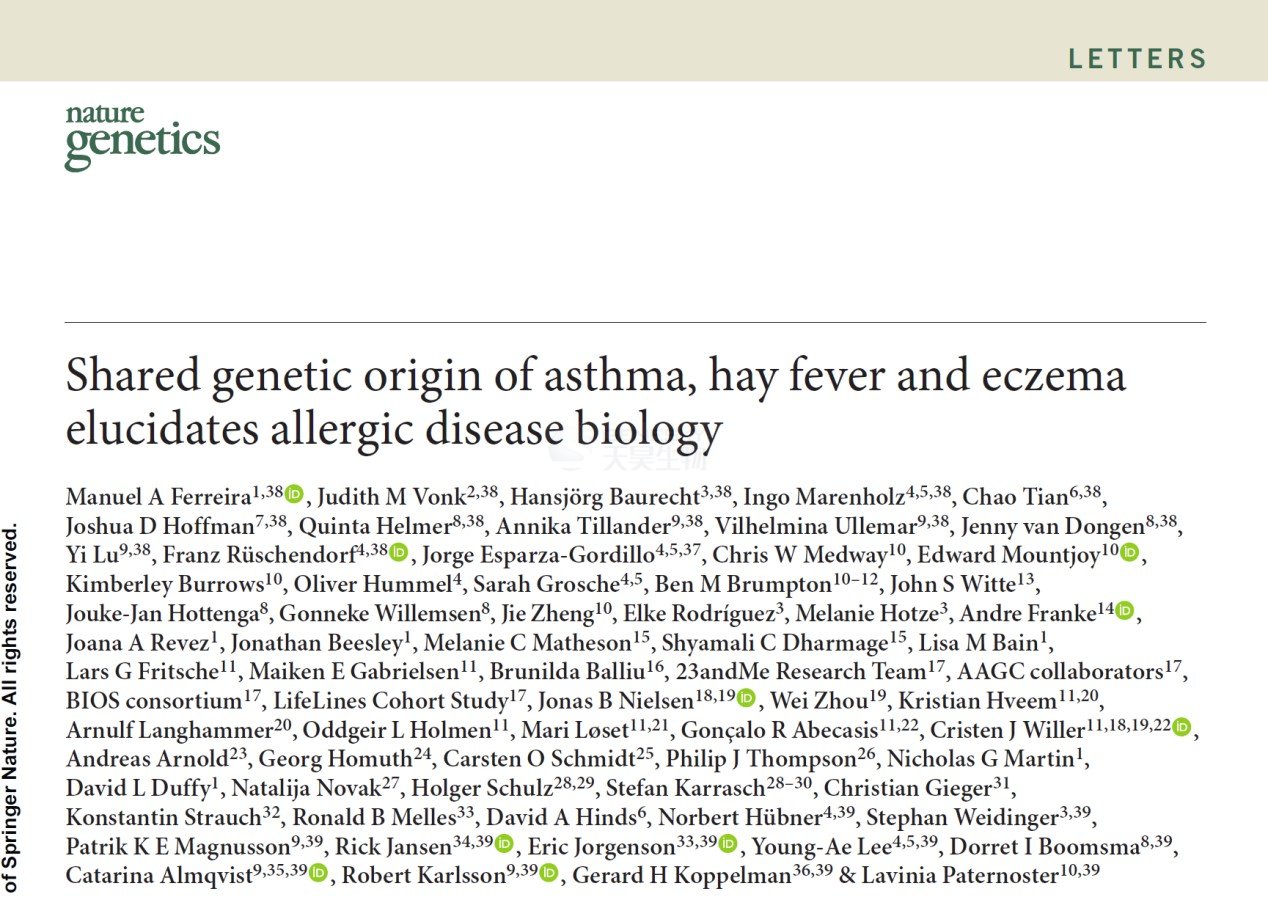Select the LETTERS section label
The height and width of the screenshot is (897, 1268).
coord(1137,58)
